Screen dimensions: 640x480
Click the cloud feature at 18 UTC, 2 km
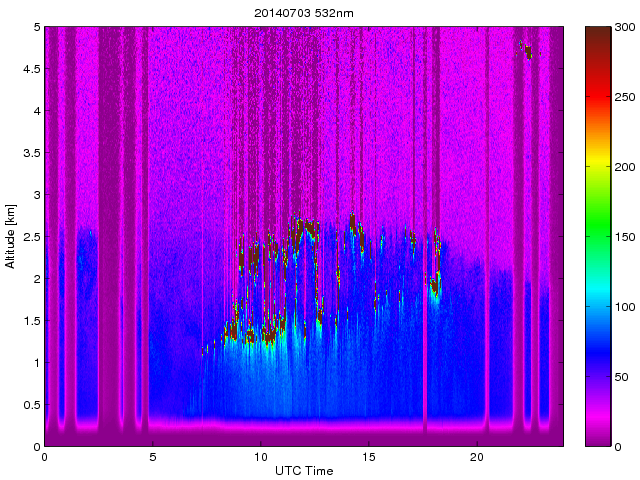[x=435, y=286]
